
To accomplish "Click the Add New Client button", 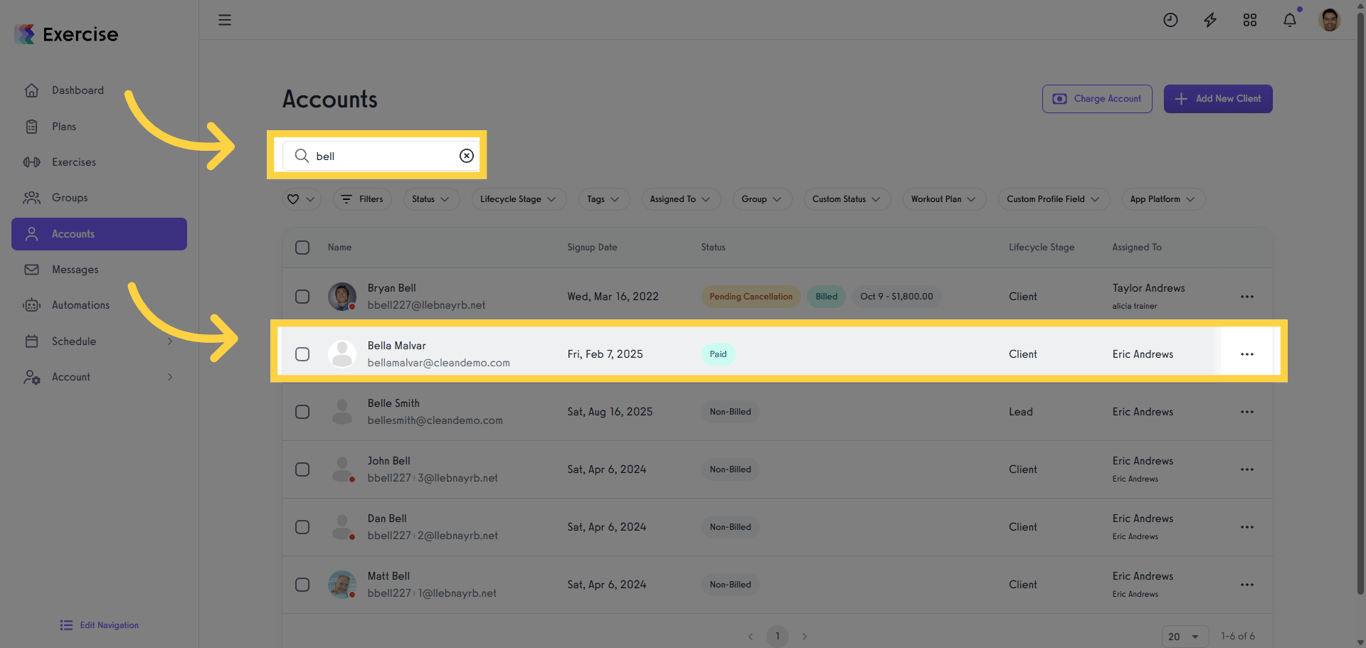I will coord(1217,98).
